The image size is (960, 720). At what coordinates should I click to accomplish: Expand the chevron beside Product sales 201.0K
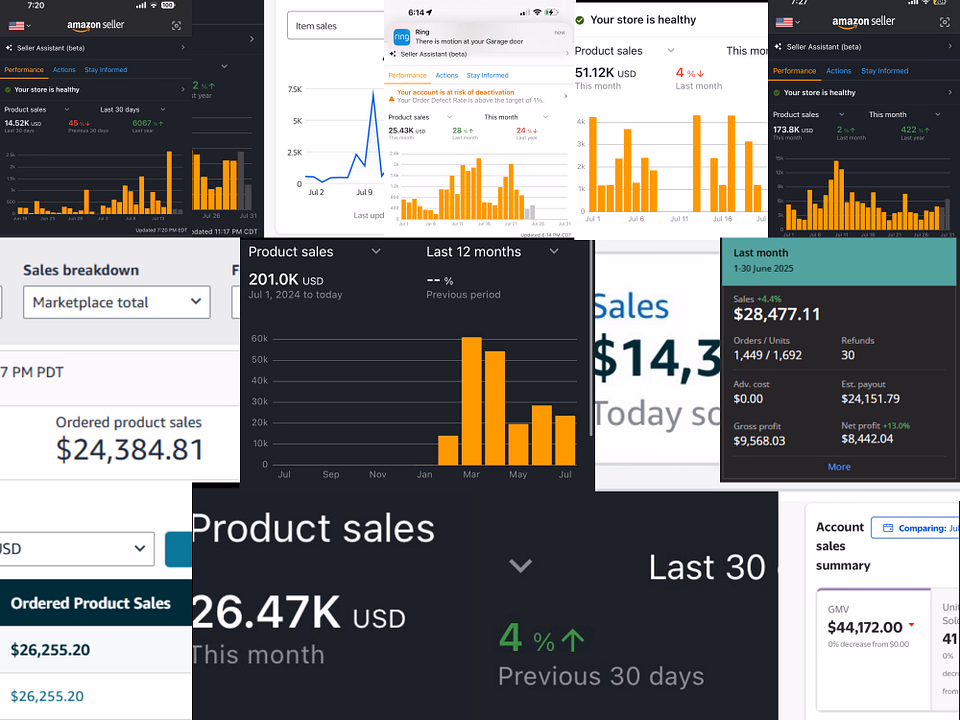tap(376, 252)
